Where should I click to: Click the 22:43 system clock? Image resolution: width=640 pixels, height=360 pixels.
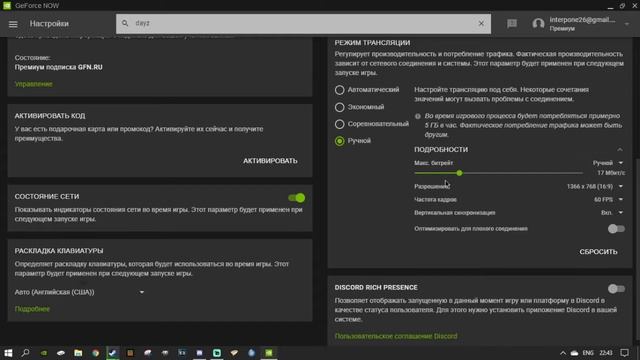coord(606,353)
